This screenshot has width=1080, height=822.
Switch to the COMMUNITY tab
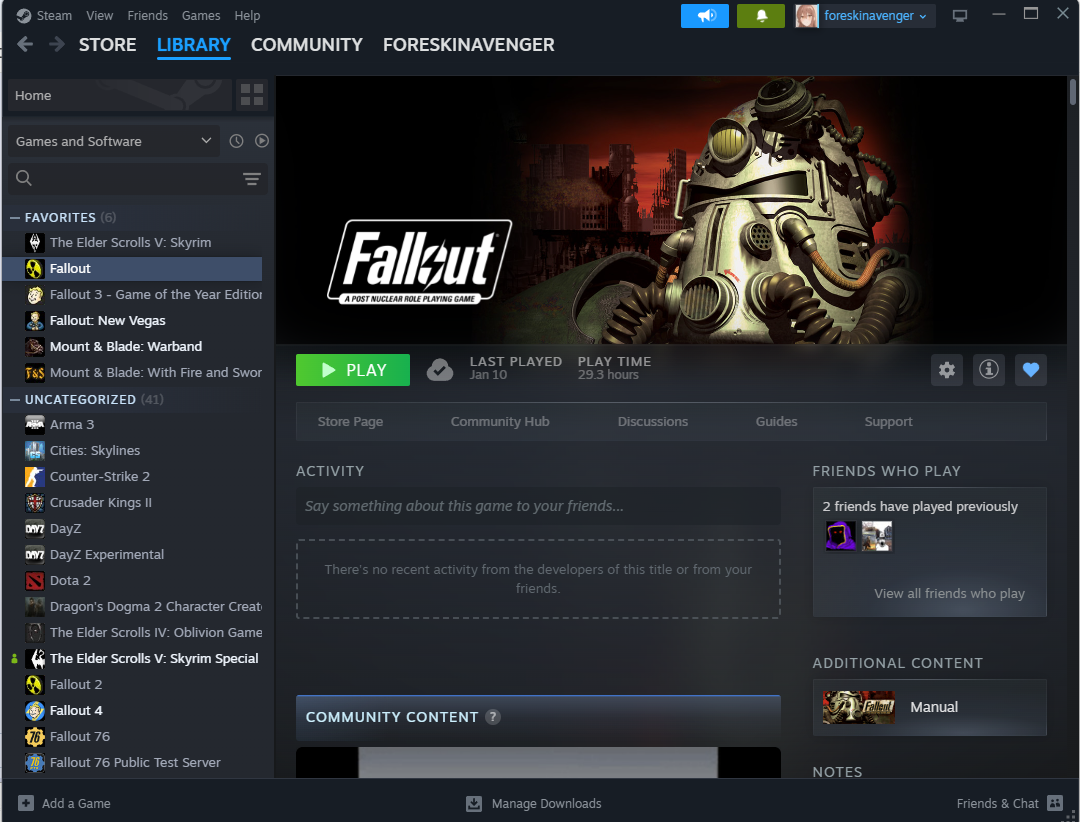pos(307,45)
